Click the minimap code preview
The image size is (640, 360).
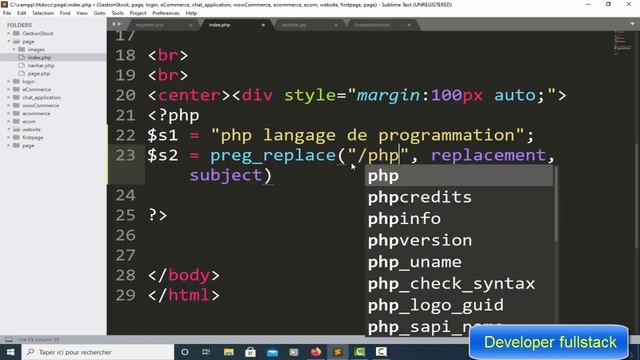(622, 43)
